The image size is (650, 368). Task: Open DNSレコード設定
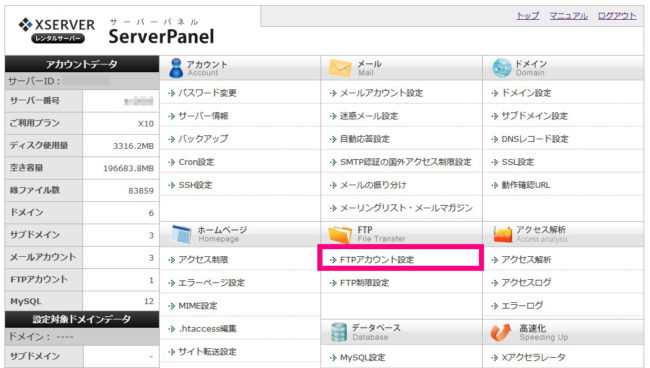[535, 139]
